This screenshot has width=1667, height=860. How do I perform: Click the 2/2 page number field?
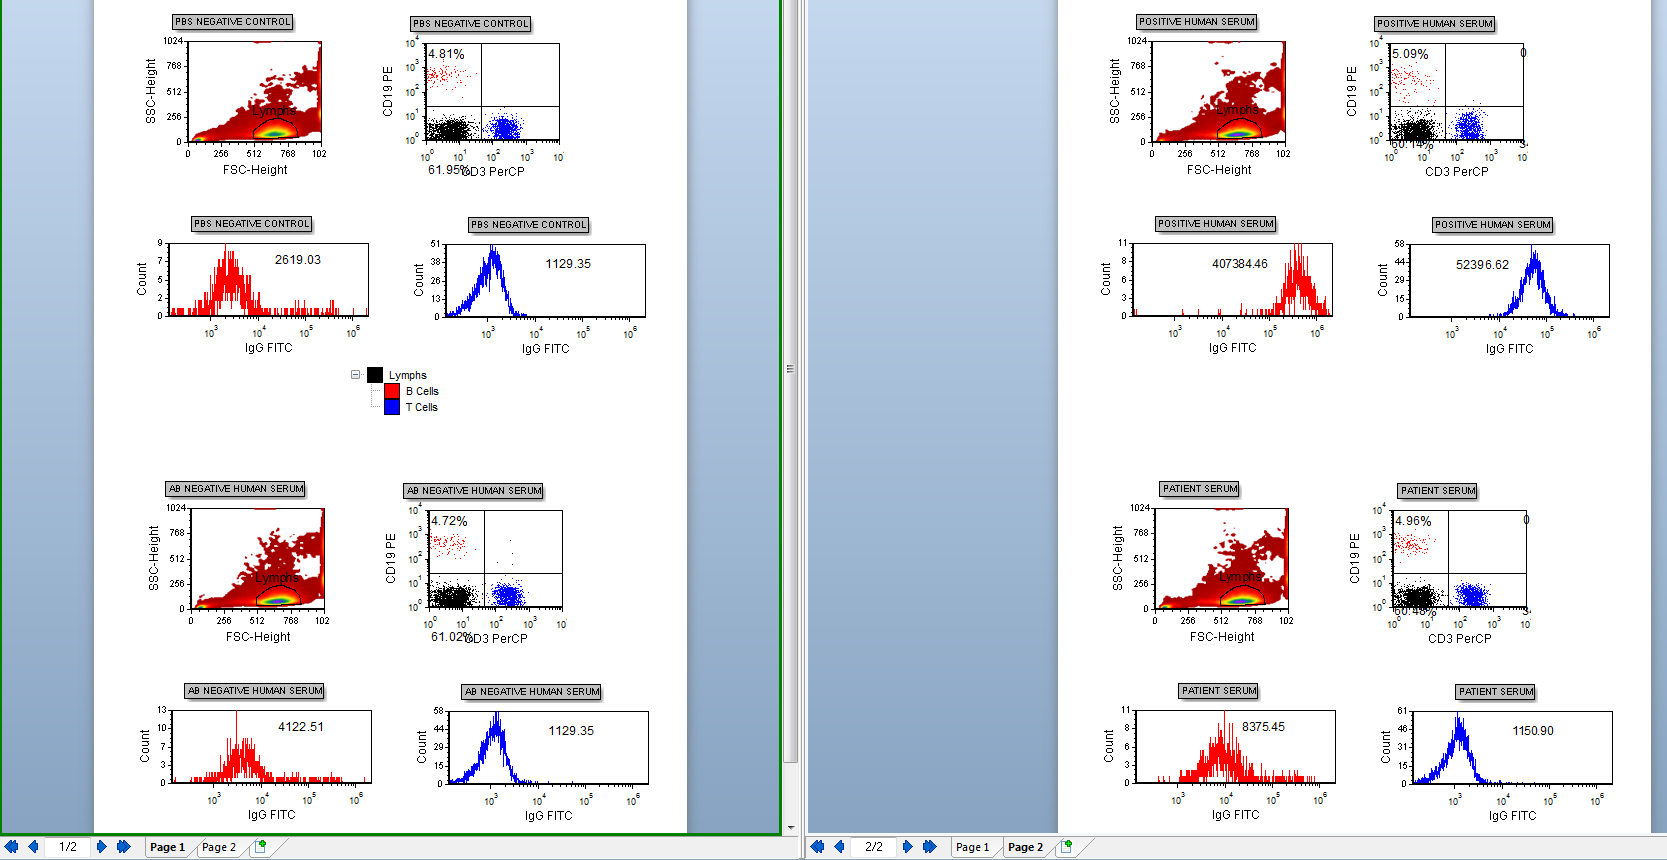click(x=874, y=847)
